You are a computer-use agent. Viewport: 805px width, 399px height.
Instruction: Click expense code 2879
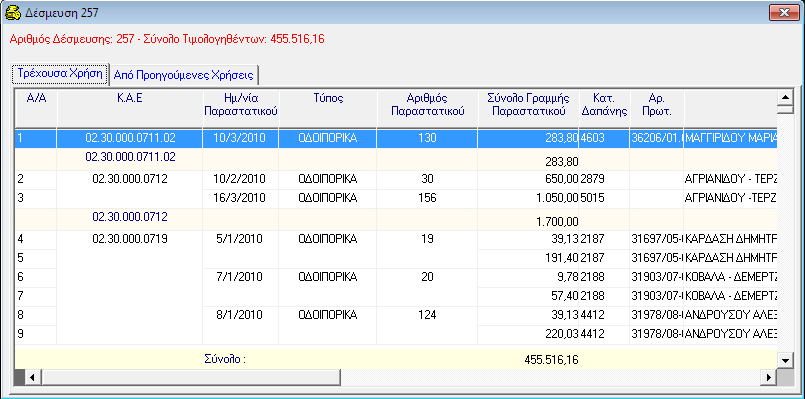[592, 179]
